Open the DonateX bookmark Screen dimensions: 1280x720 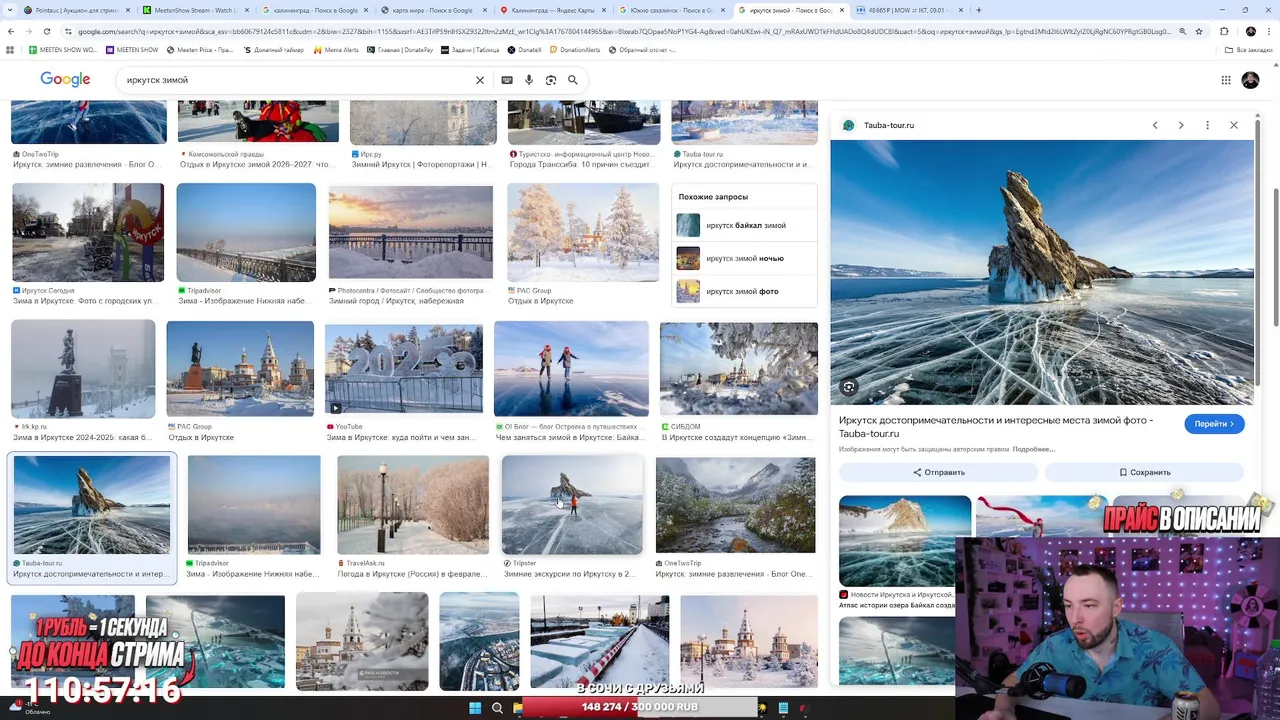click(x=525, y=49)
